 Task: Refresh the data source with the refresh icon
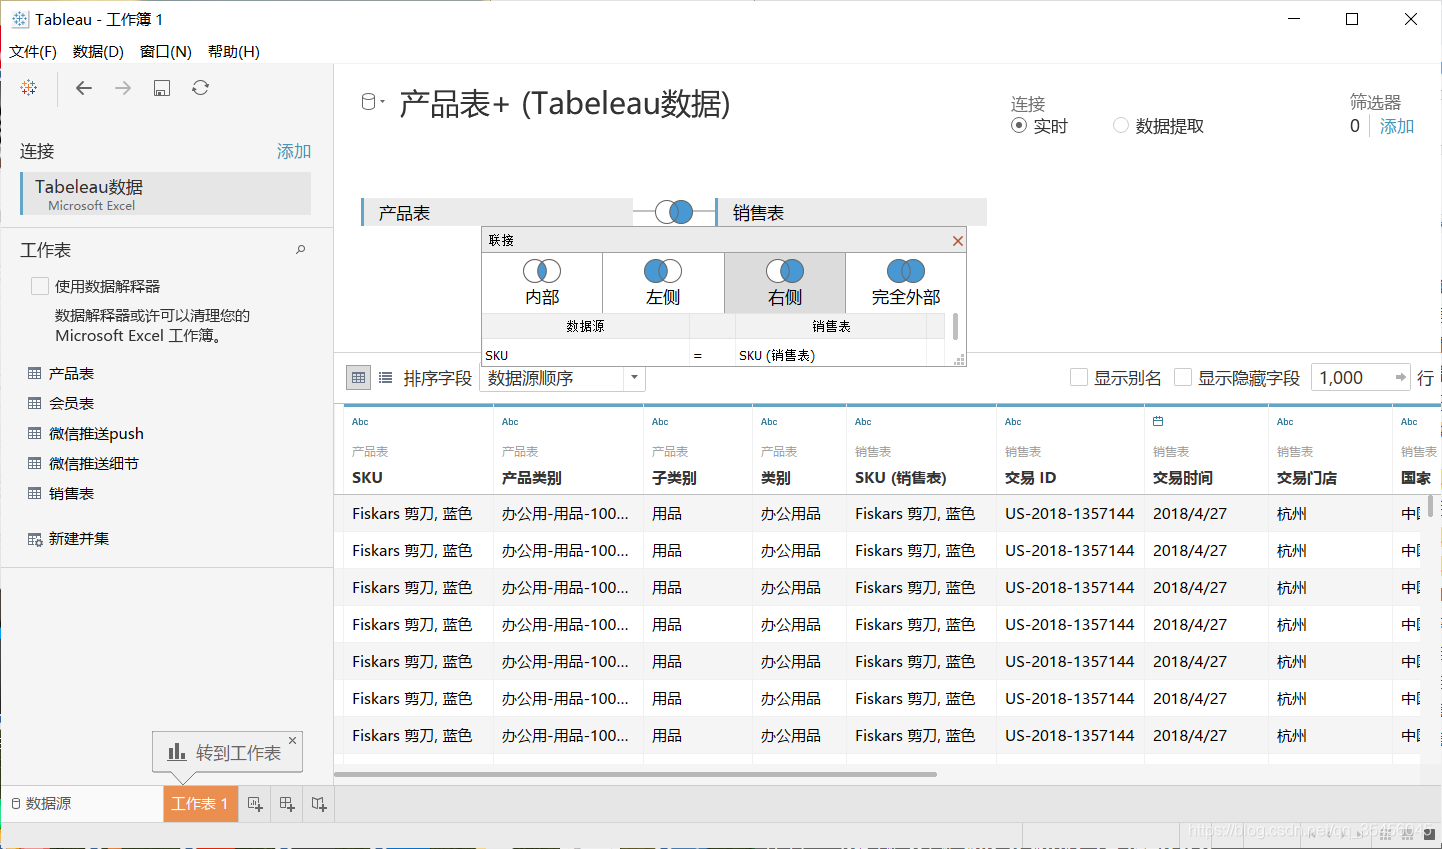tap(201, 88)
